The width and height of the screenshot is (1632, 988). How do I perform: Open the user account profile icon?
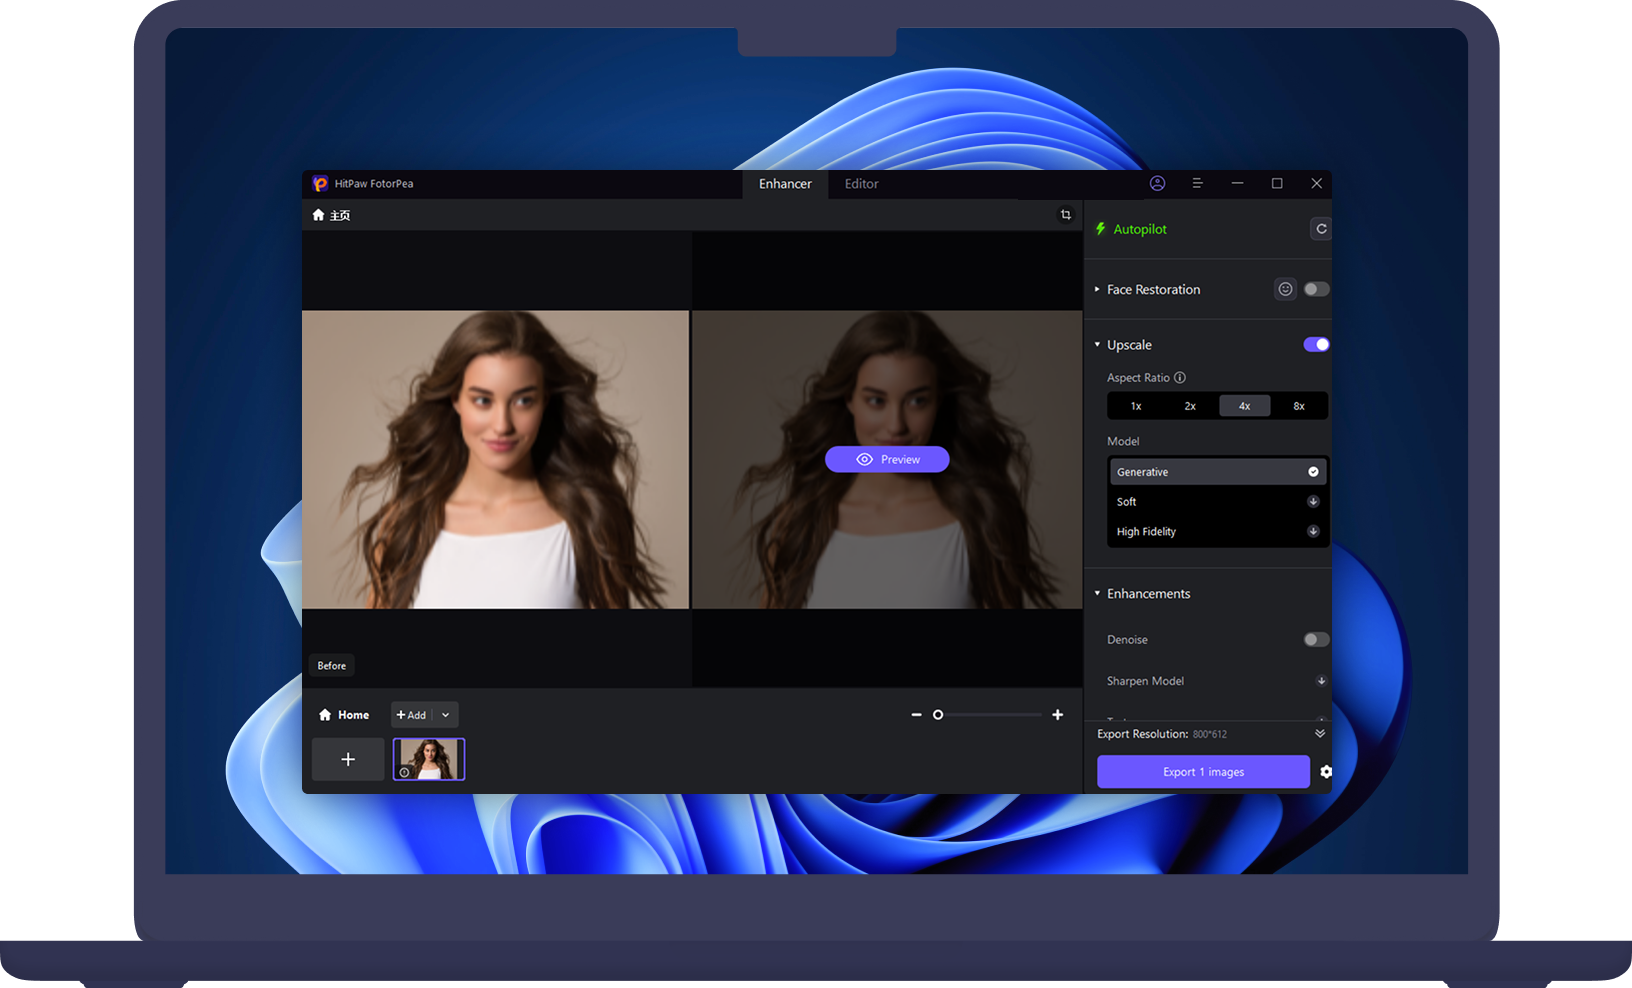[1157, 184]
